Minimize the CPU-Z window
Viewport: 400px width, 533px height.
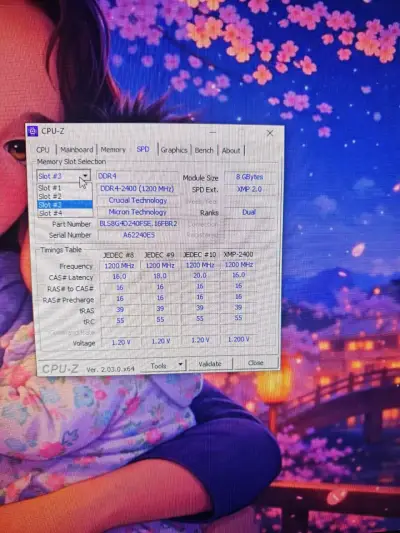click(213, 132)
